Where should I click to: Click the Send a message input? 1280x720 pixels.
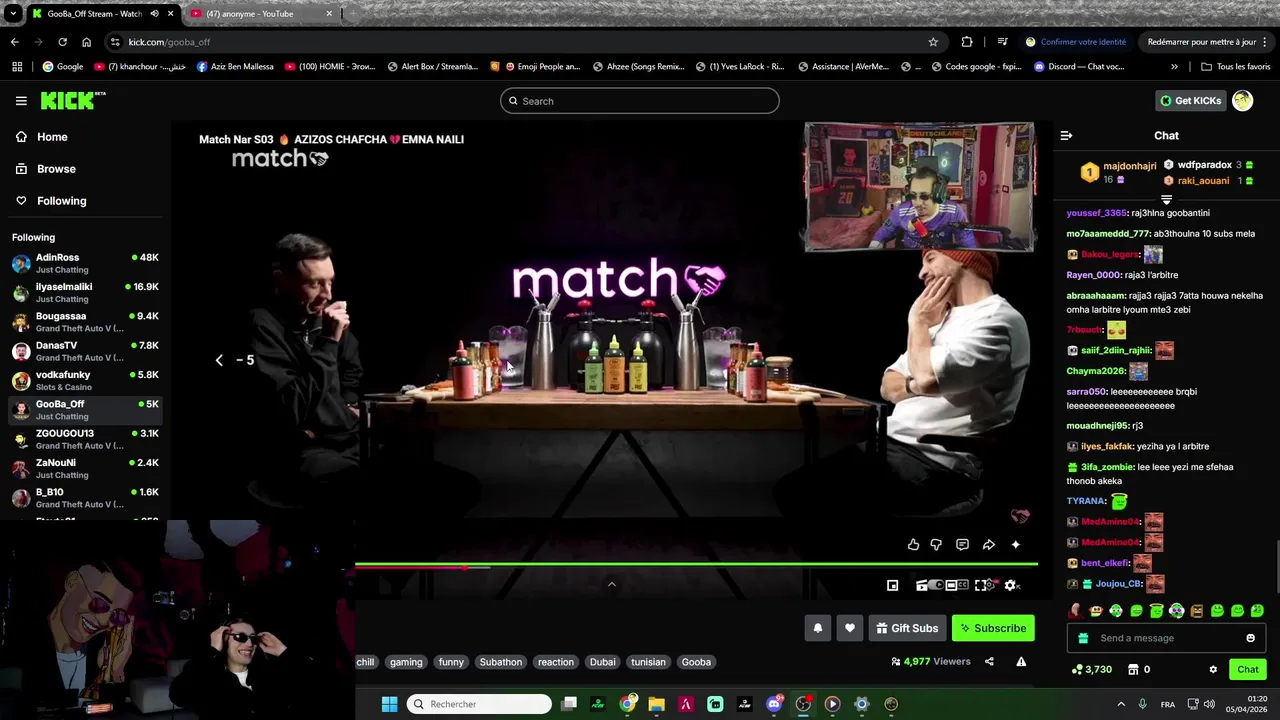pos(1167,638)
